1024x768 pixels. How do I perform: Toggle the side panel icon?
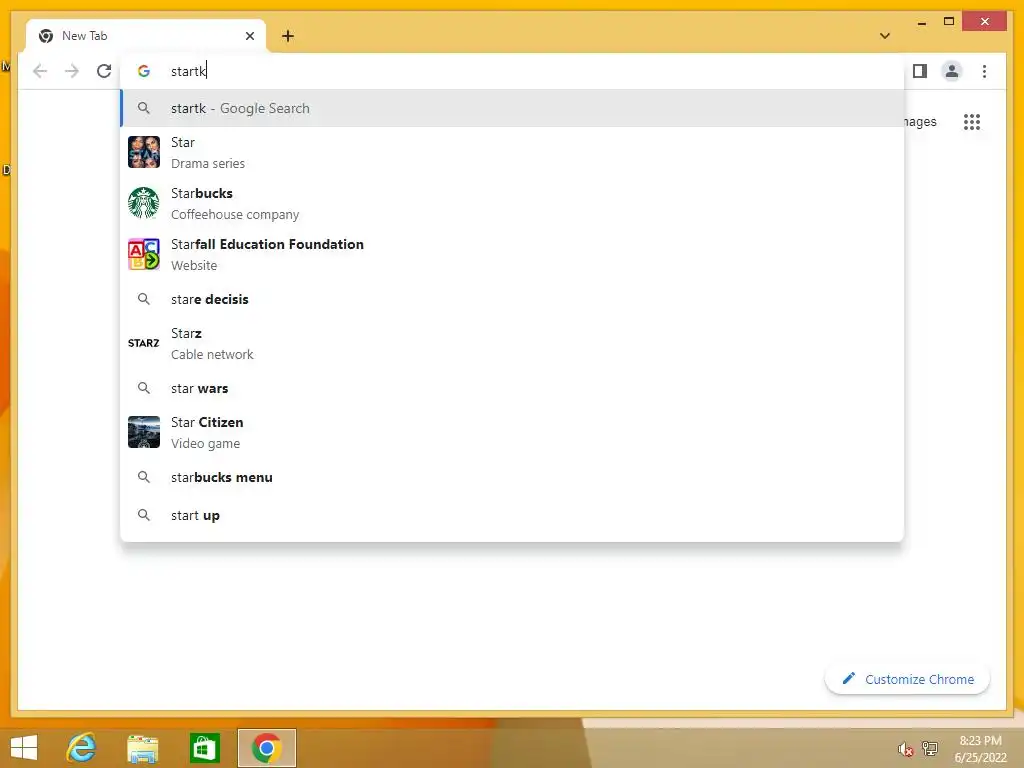coord(920,71)
